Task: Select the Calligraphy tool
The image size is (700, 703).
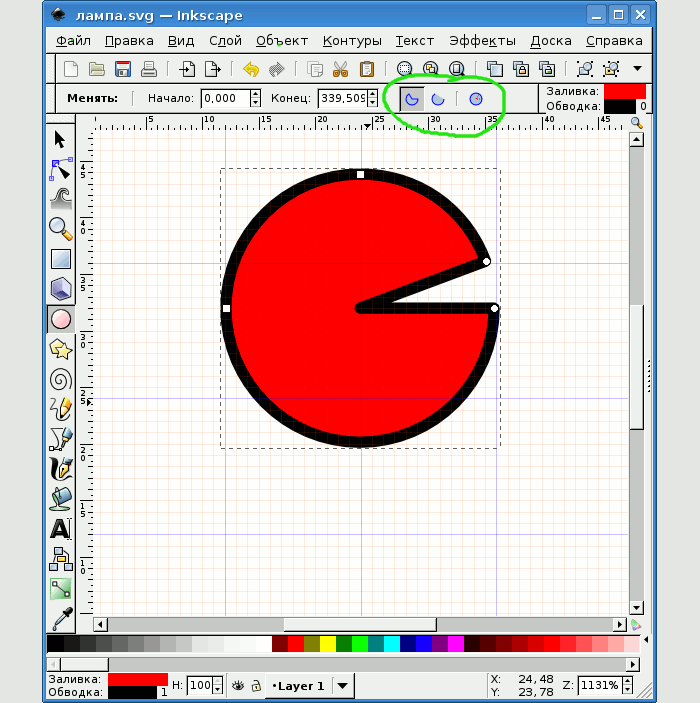Action: 61,469
